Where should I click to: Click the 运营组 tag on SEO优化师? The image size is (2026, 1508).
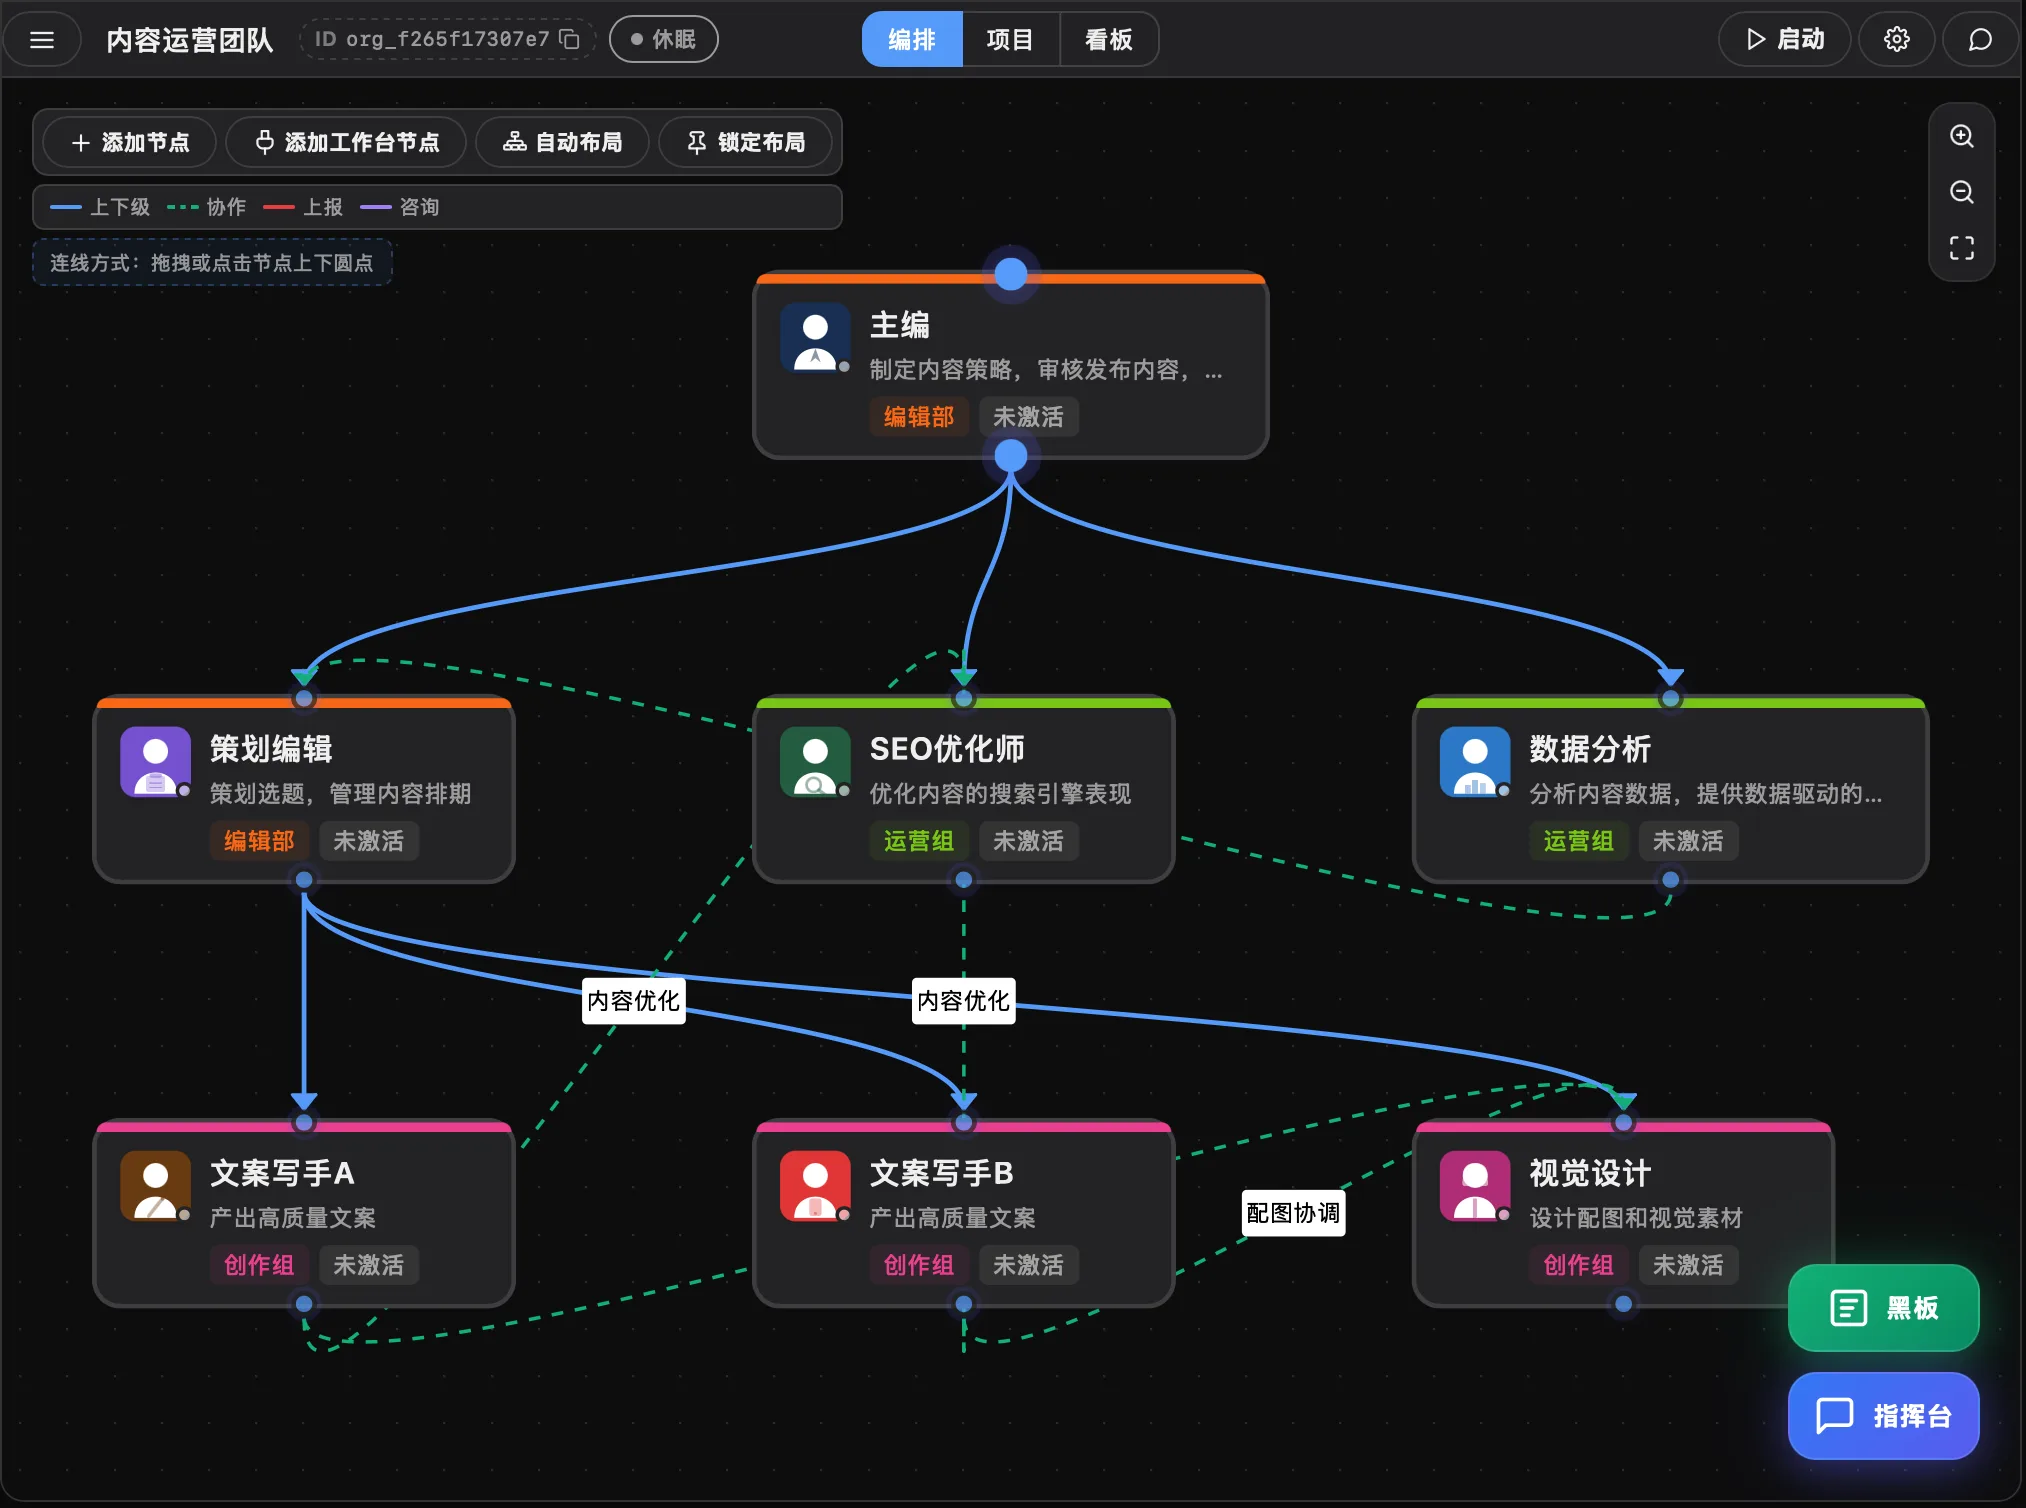[x=919, y=841]
